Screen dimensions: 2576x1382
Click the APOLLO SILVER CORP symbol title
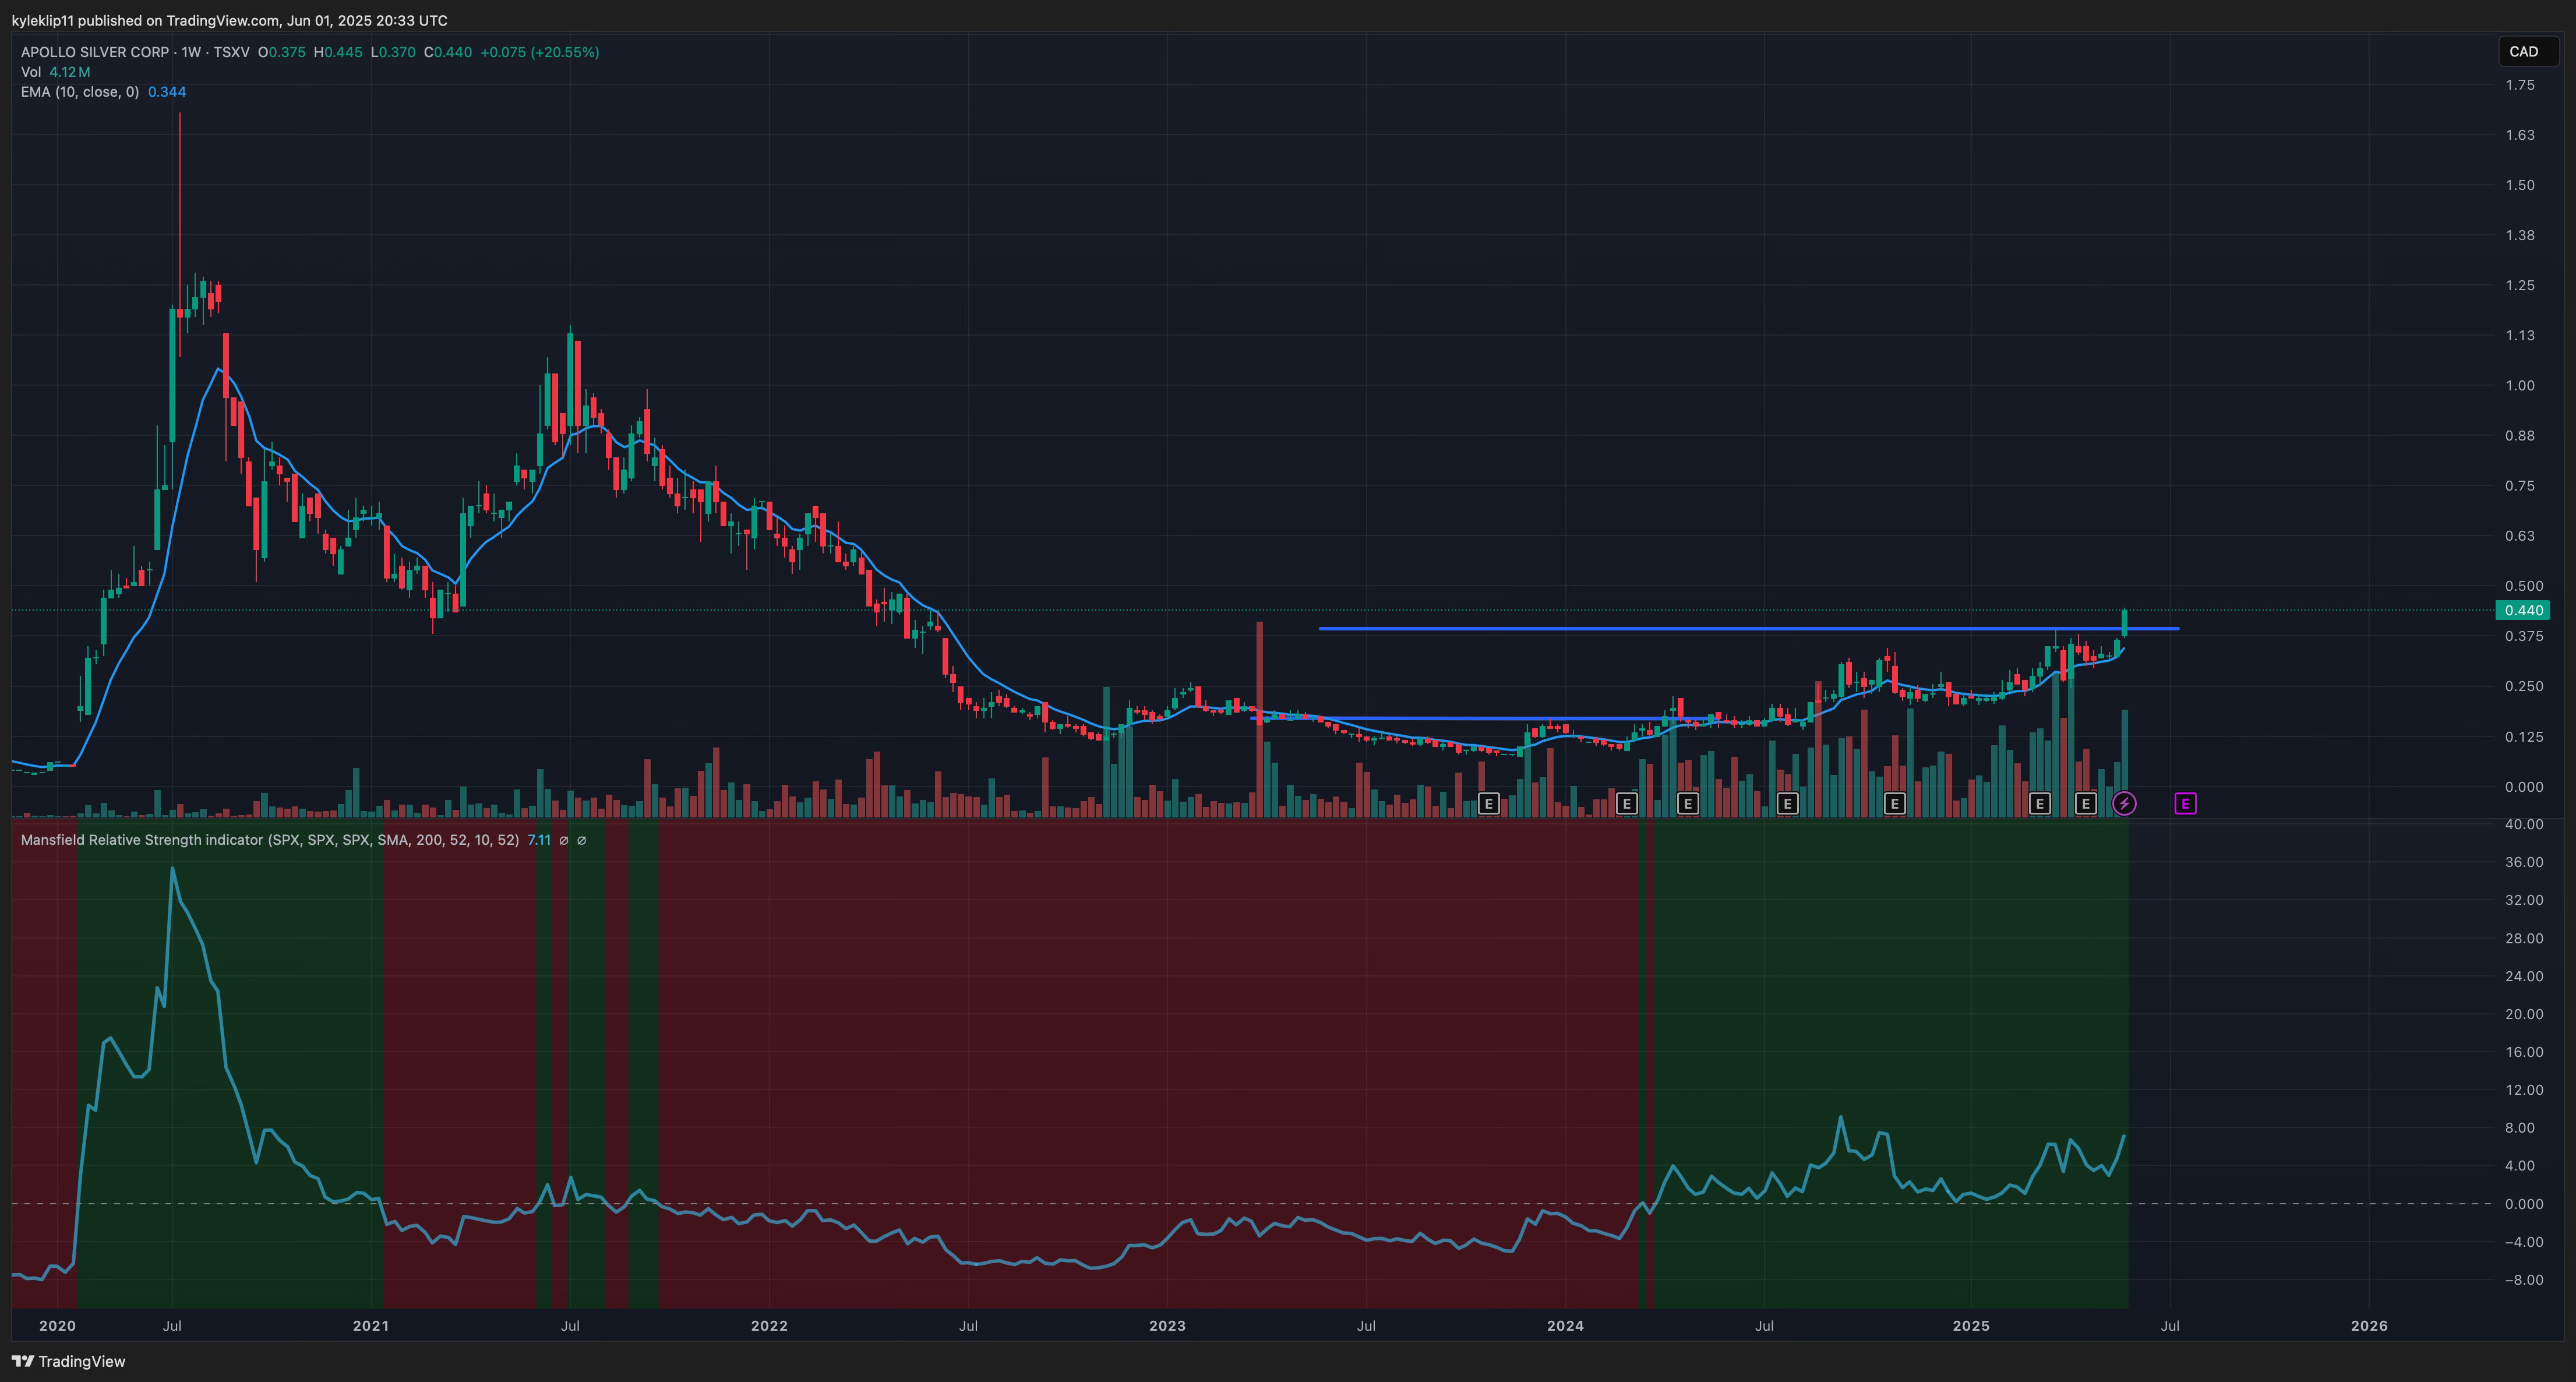(95, 52)
